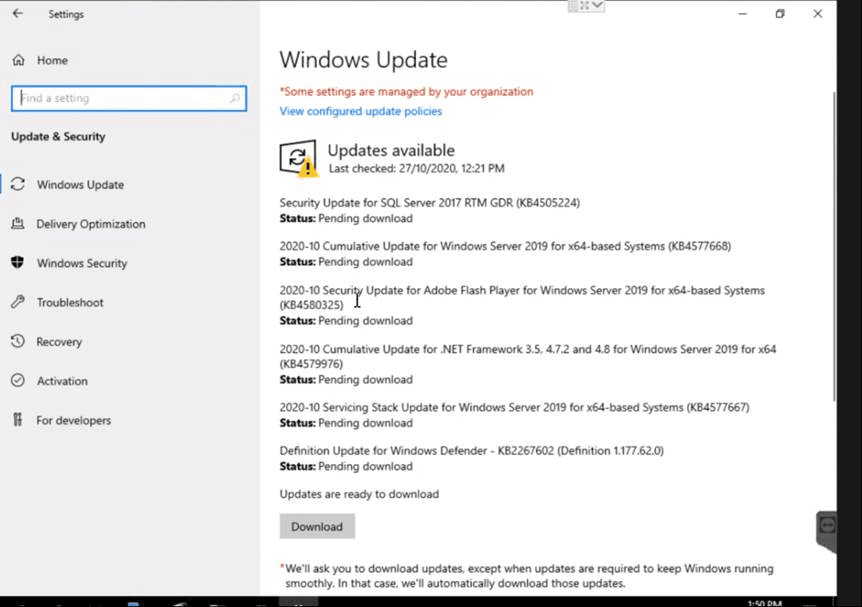Click the Servicing Stack Update KB4577667 entry
Screen dimensions: 862x607
[x=514, y=415]
